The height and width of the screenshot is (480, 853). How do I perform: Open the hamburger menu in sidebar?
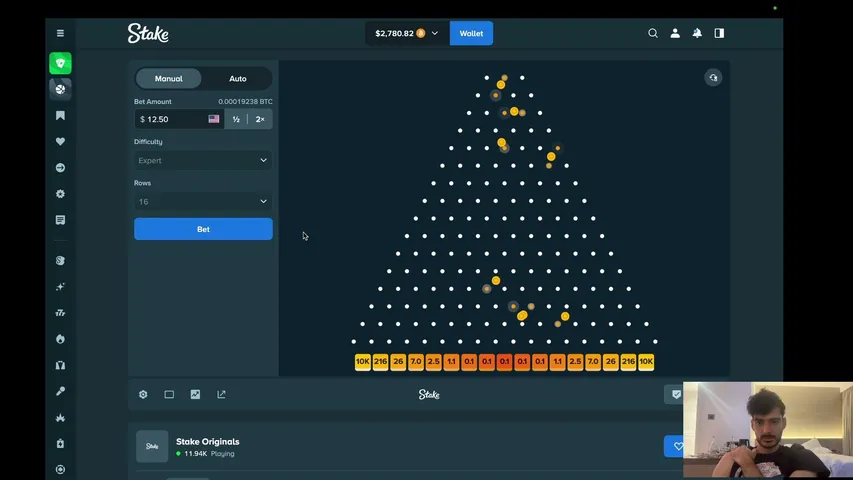(60, 33)
